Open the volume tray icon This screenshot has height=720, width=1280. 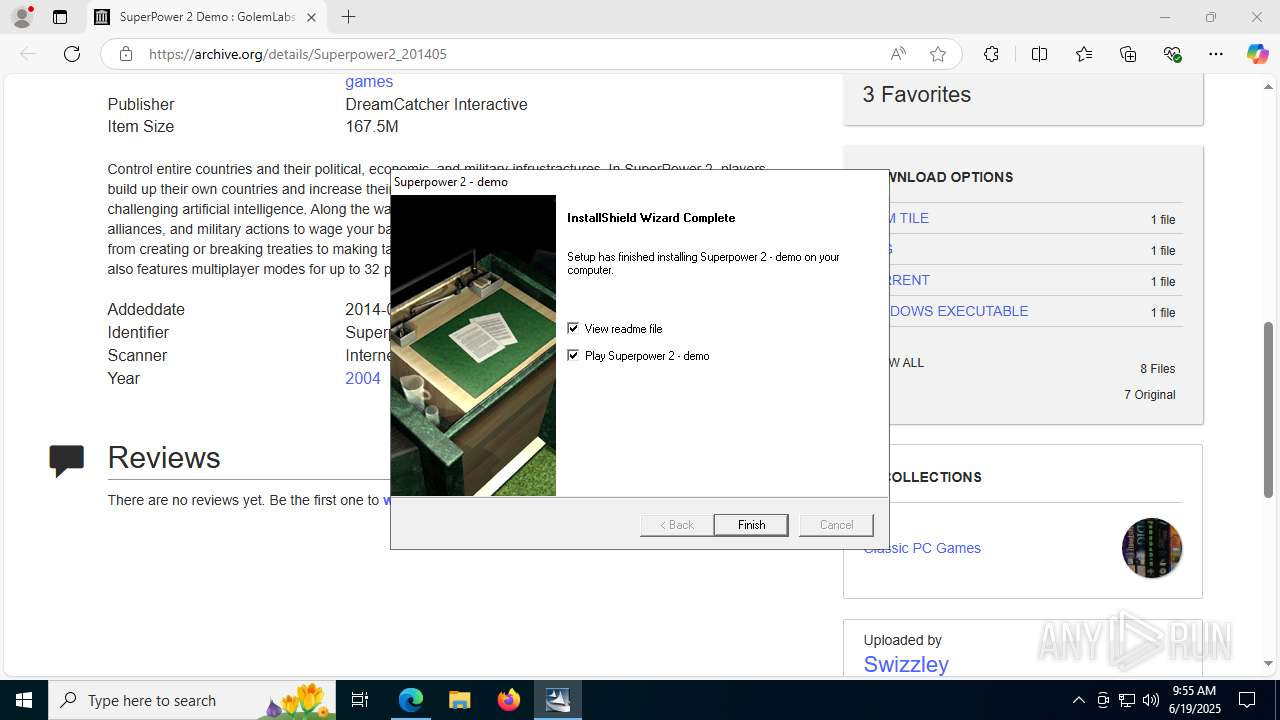[x=1151, y=700]
